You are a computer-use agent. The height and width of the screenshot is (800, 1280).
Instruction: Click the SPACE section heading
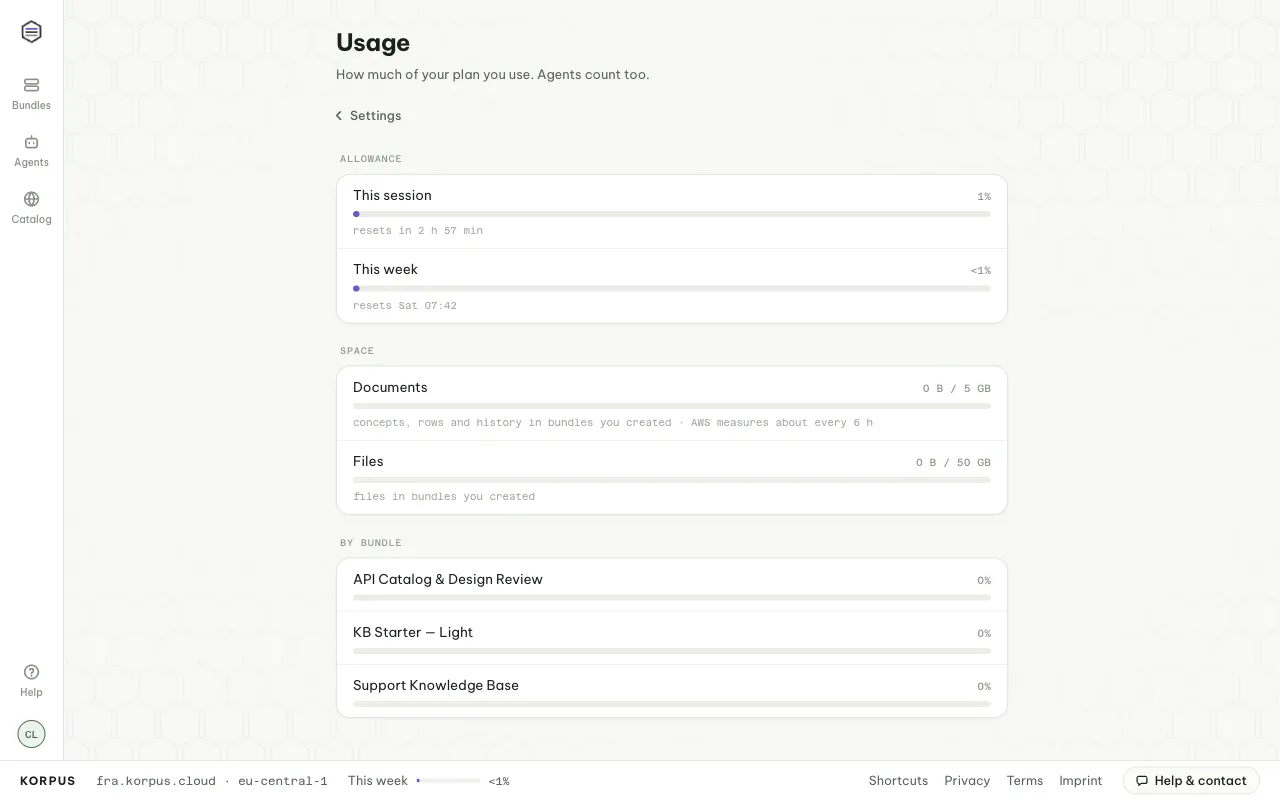point(357,351)
